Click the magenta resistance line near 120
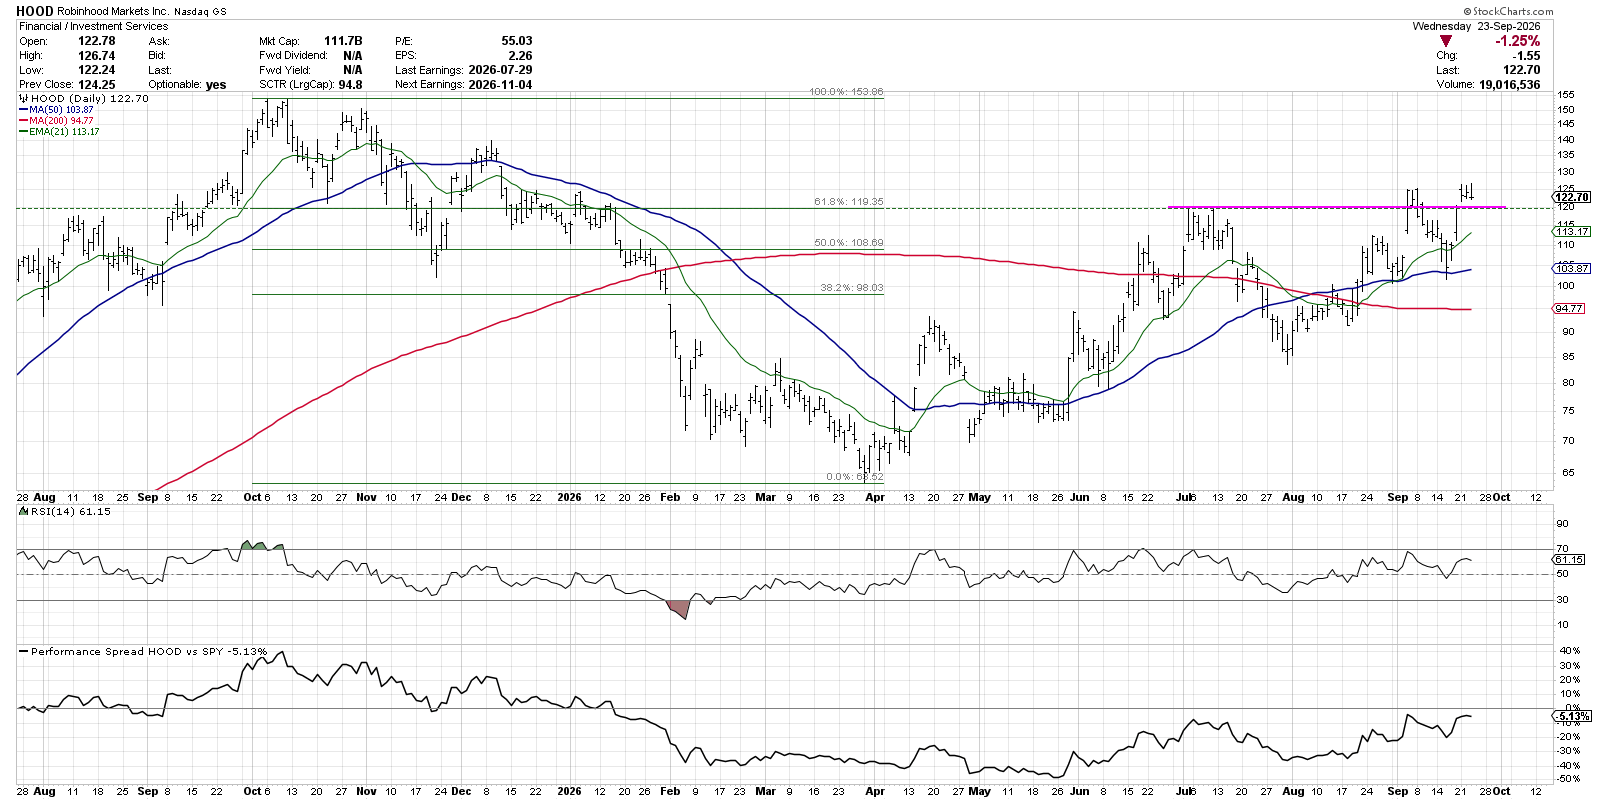 coord(1336,207)
